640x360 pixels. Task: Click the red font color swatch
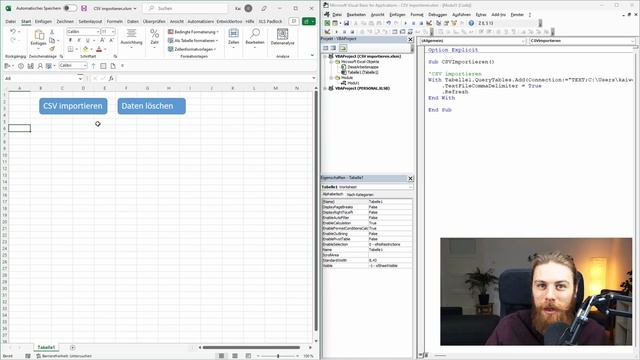tap(99, 49)
